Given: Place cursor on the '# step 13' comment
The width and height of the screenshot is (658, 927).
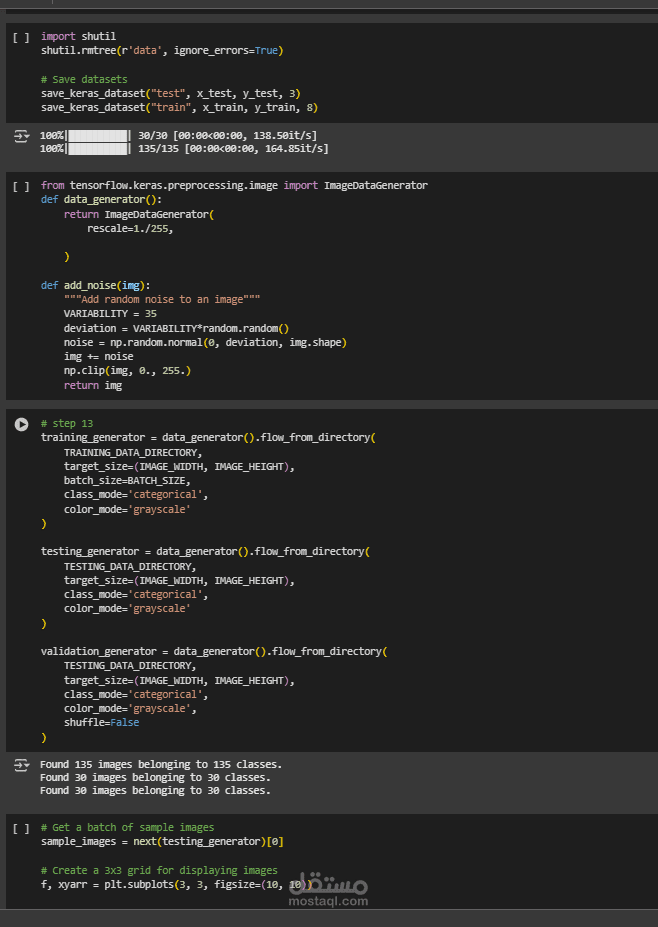Looking at the screenshot, I should (67, 424).
